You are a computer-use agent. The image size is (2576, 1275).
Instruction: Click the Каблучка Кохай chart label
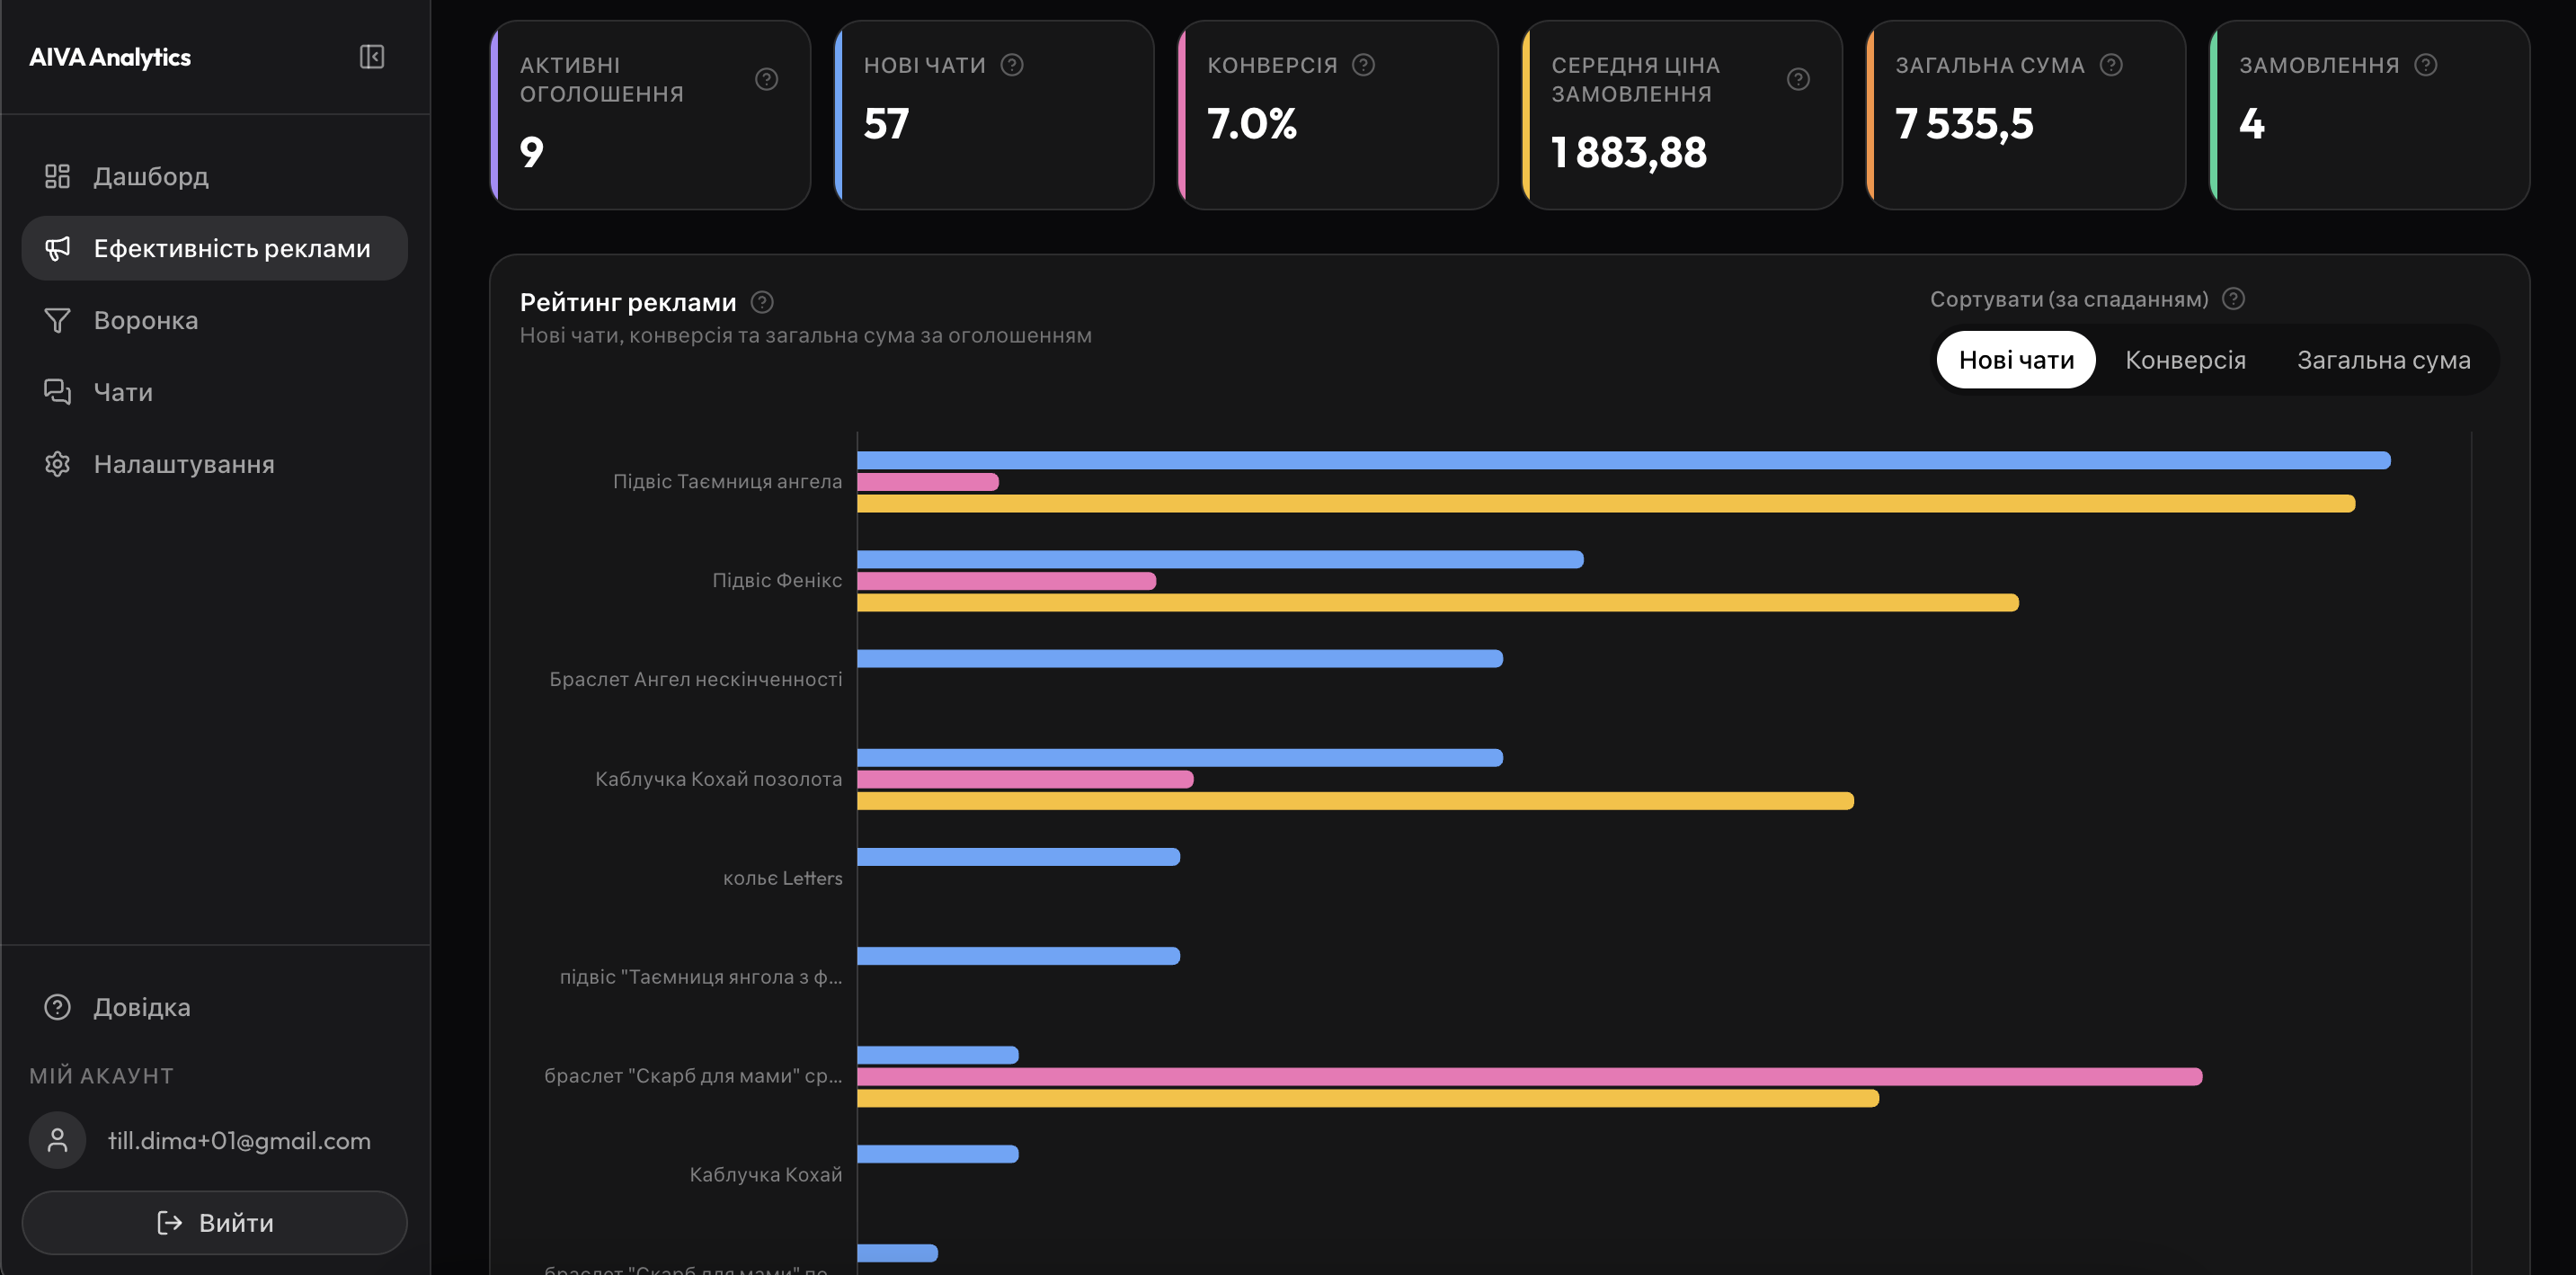(766, 1175)
